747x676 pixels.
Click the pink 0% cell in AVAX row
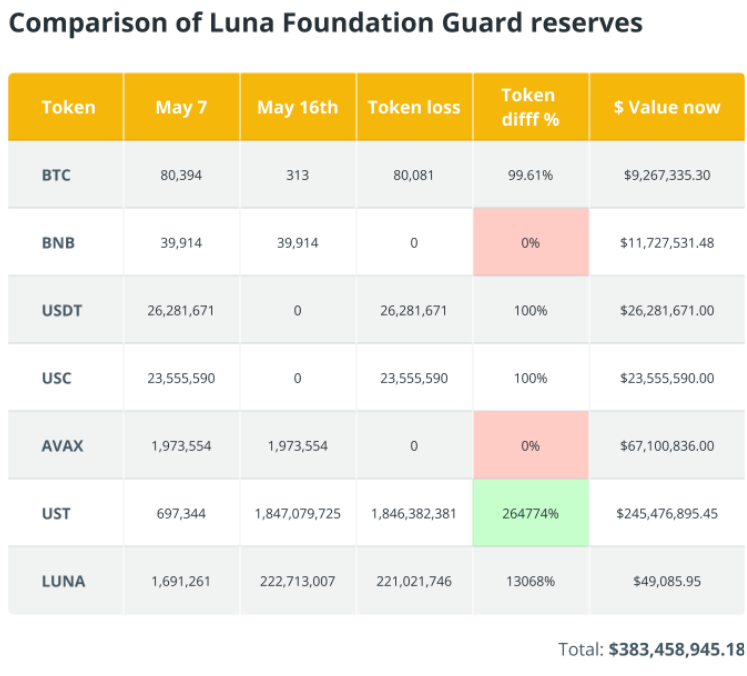(531, 445)
